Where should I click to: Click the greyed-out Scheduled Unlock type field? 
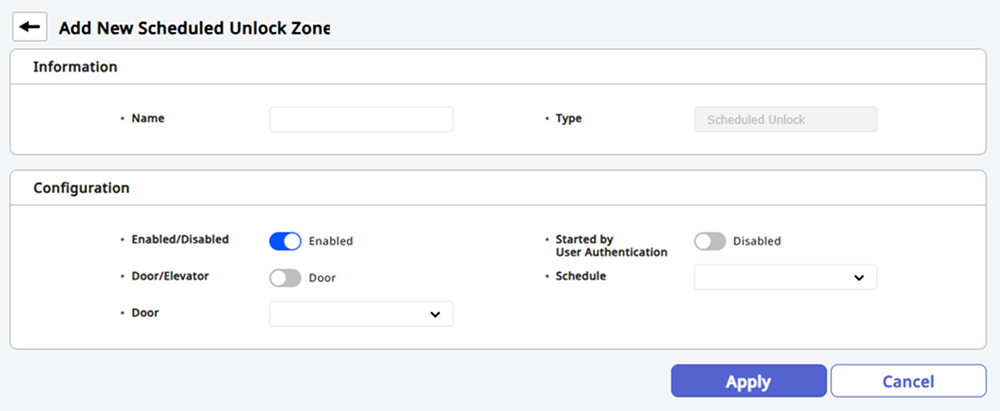pos(785,119)
